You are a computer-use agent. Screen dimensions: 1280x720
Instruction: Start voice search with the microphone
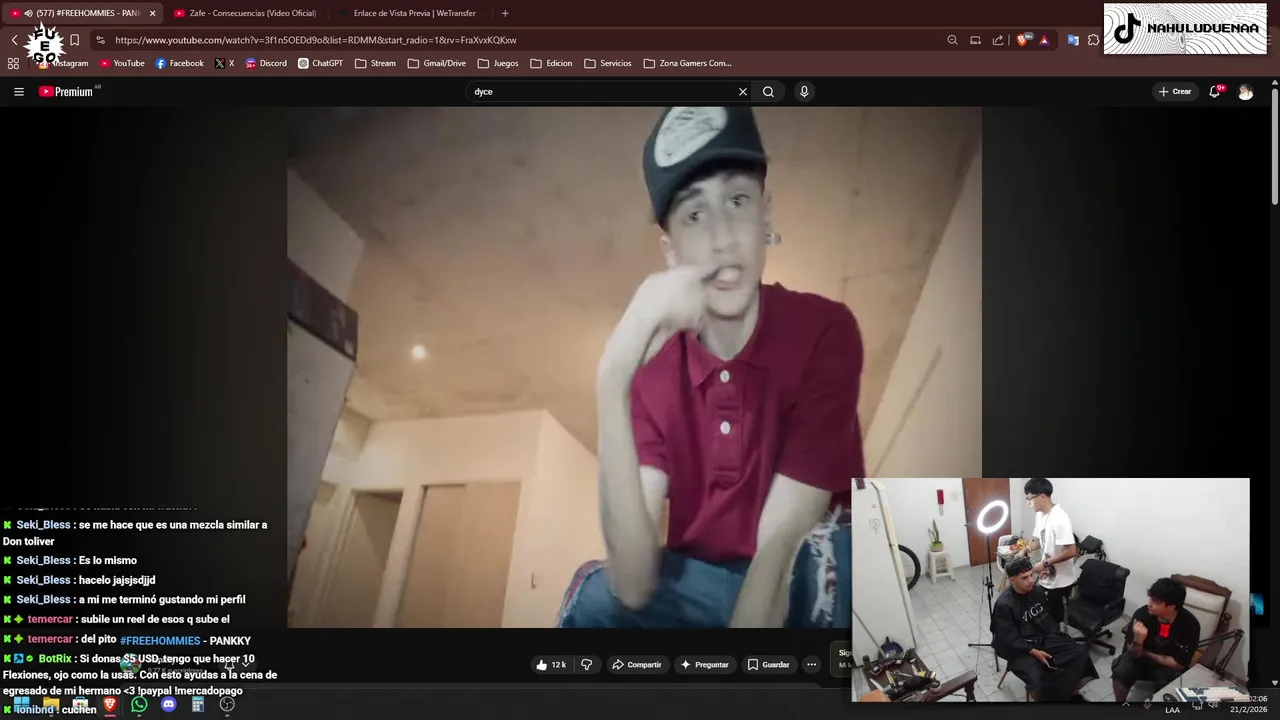pyautogui.click(x=804, y=91)
